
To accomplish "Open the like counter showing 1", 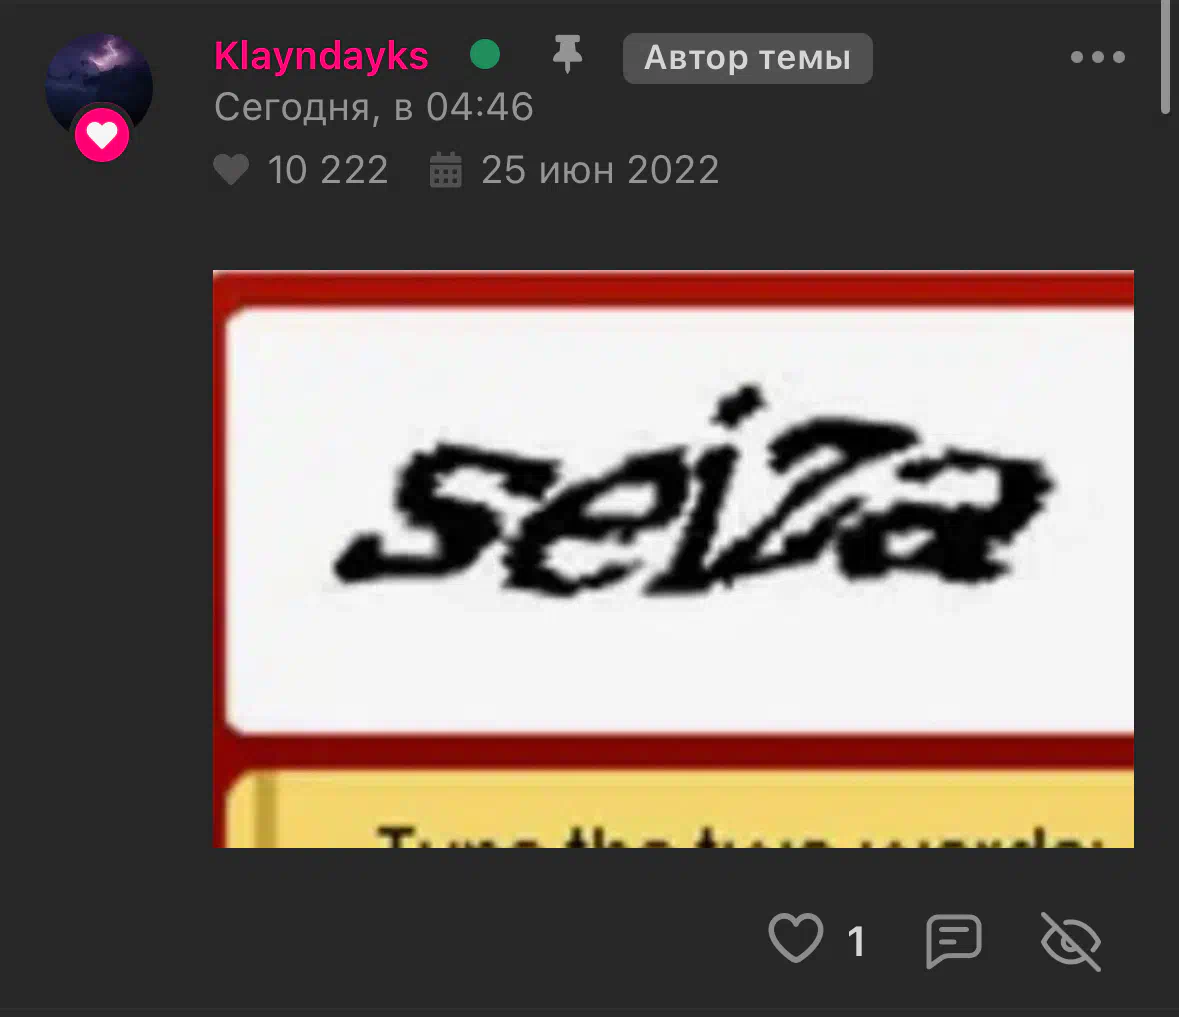I will 856,941.
